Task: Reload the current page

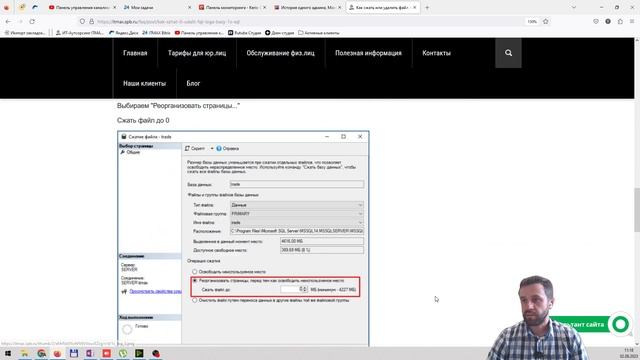Action: click(32, 21)
